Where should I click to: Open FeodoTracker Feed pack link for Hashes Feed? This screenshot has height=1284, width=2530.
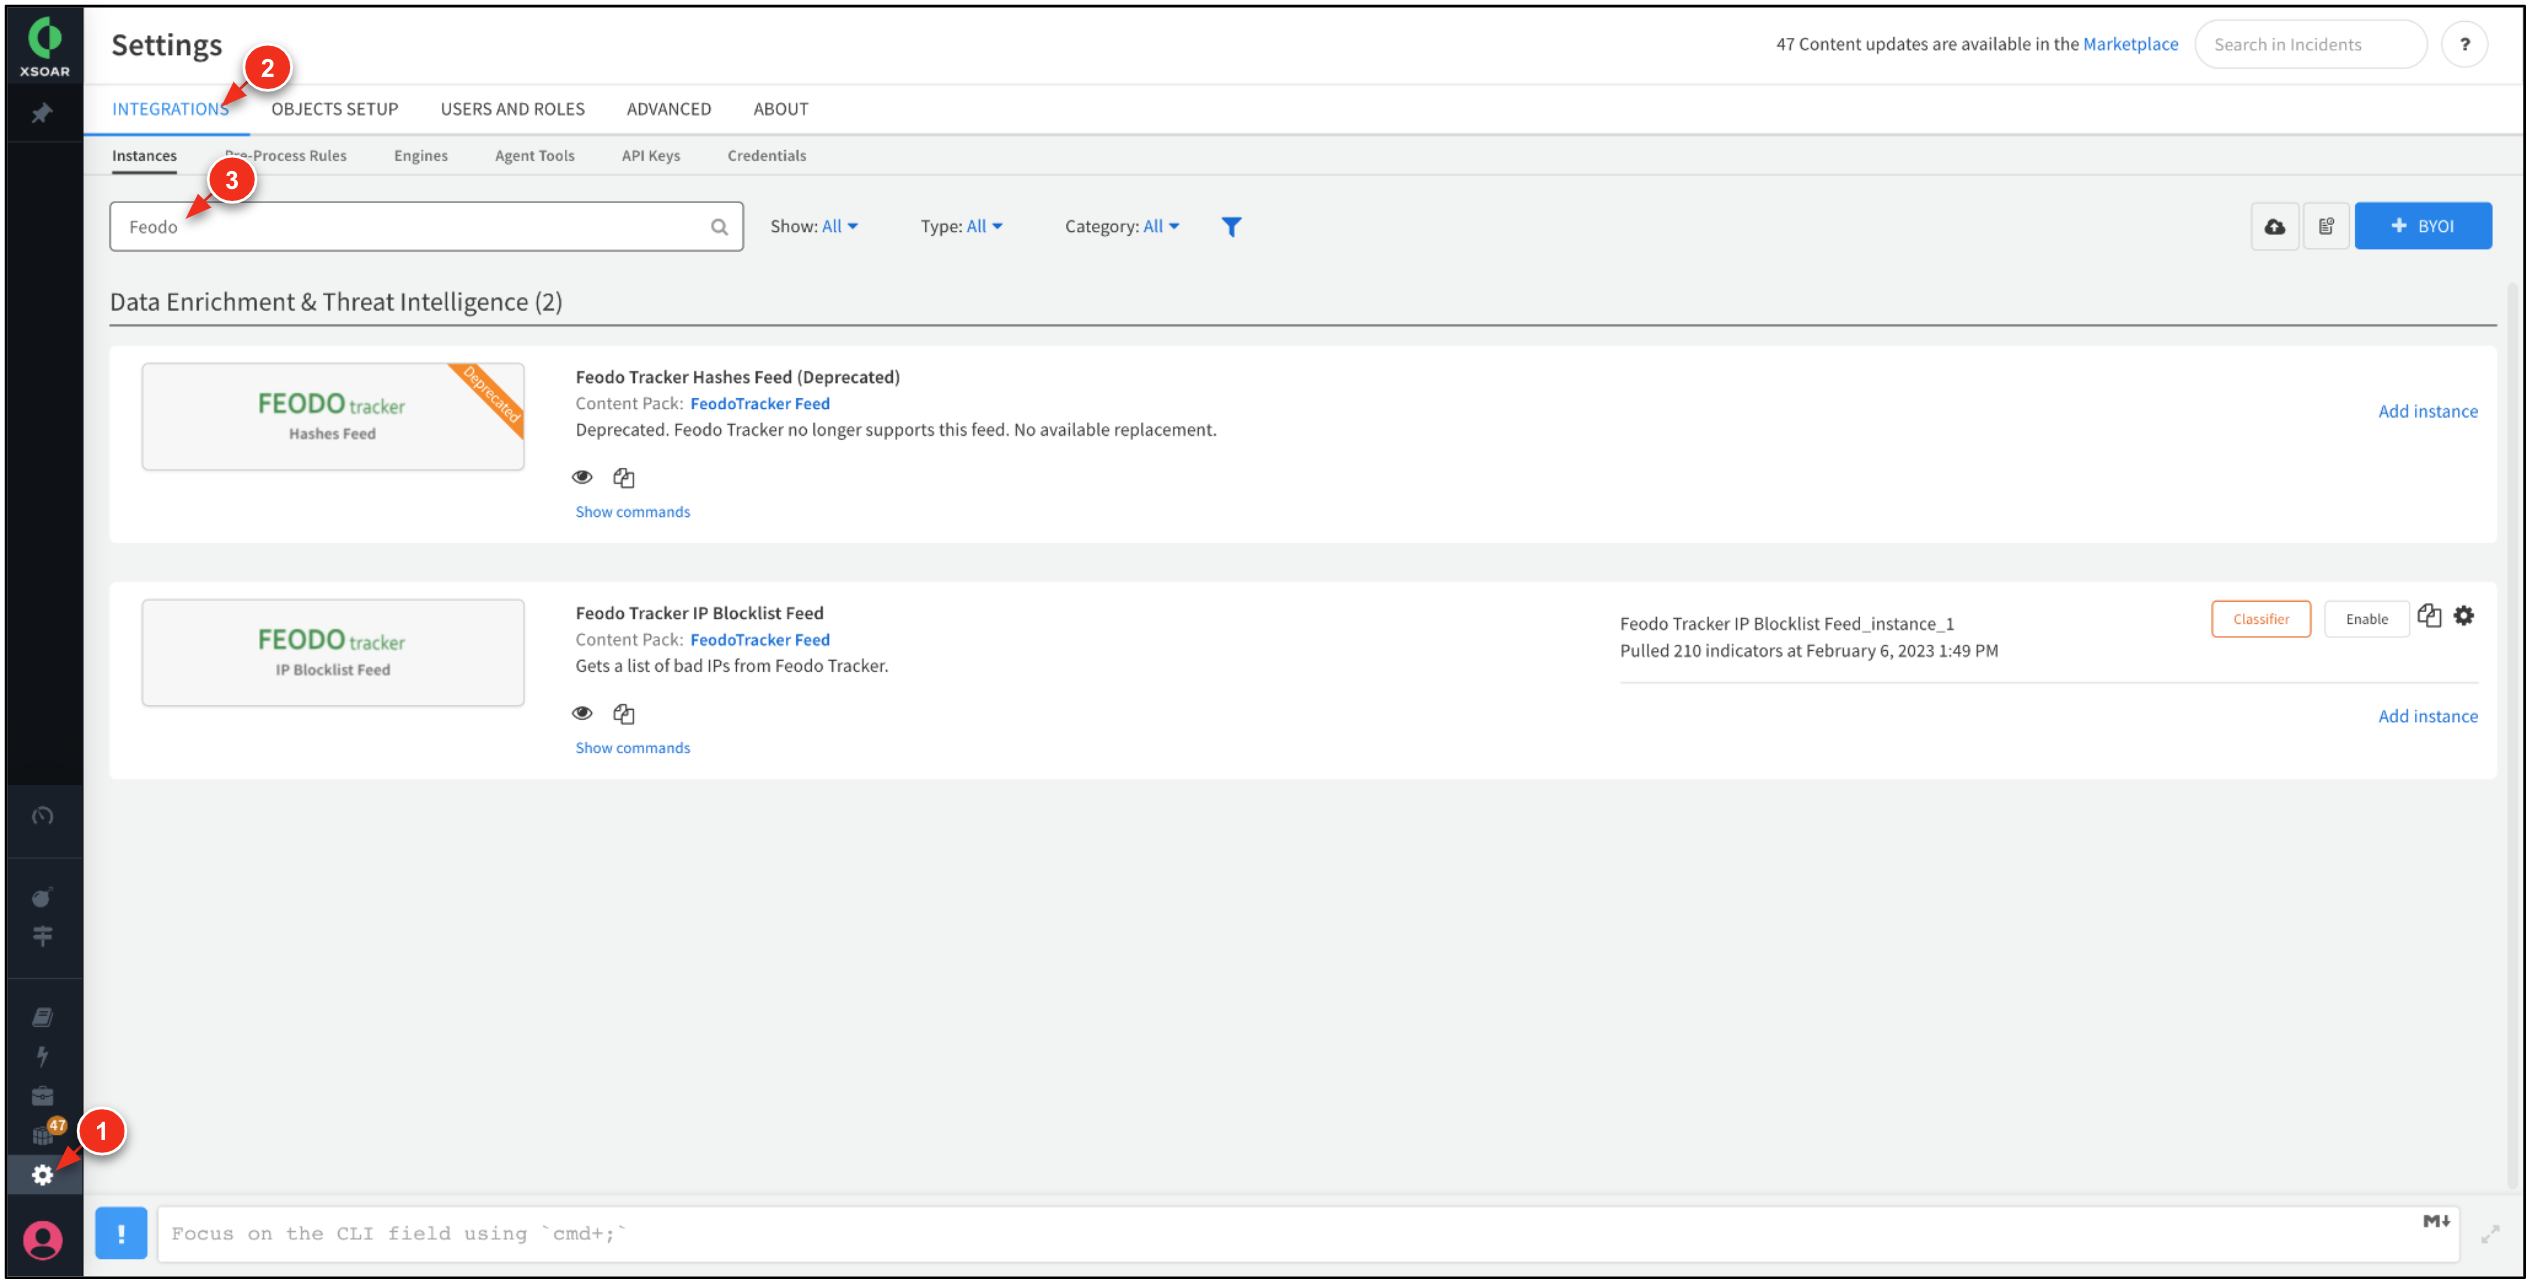[x=759, y=403]
